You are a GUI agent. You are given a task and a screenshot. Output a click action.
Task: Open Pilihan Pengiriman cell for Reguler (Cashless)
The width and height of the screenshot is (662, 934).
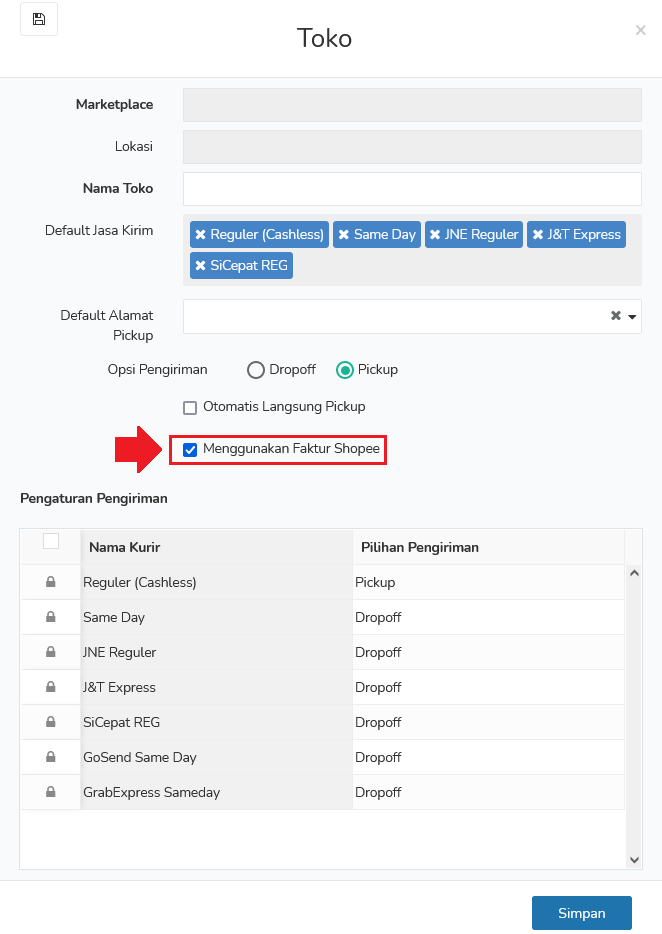point(488,583)
